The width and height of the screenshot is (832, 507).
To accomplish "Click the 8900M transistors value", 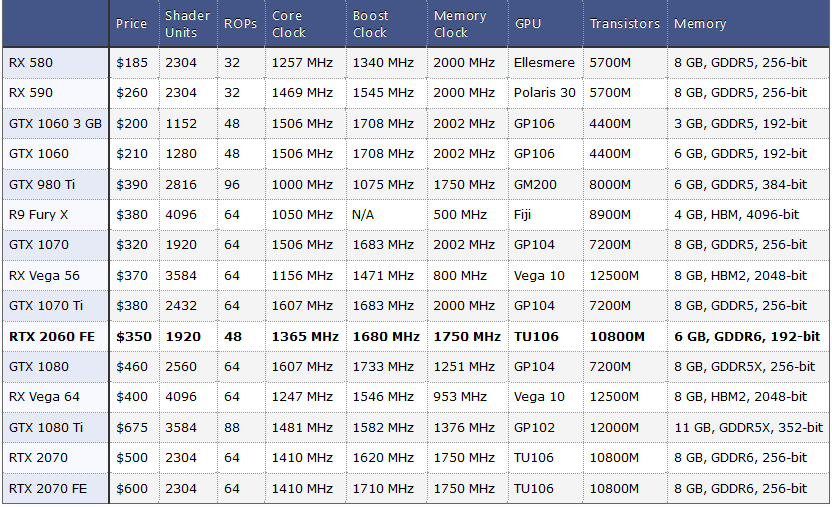I will click(610, 215).
